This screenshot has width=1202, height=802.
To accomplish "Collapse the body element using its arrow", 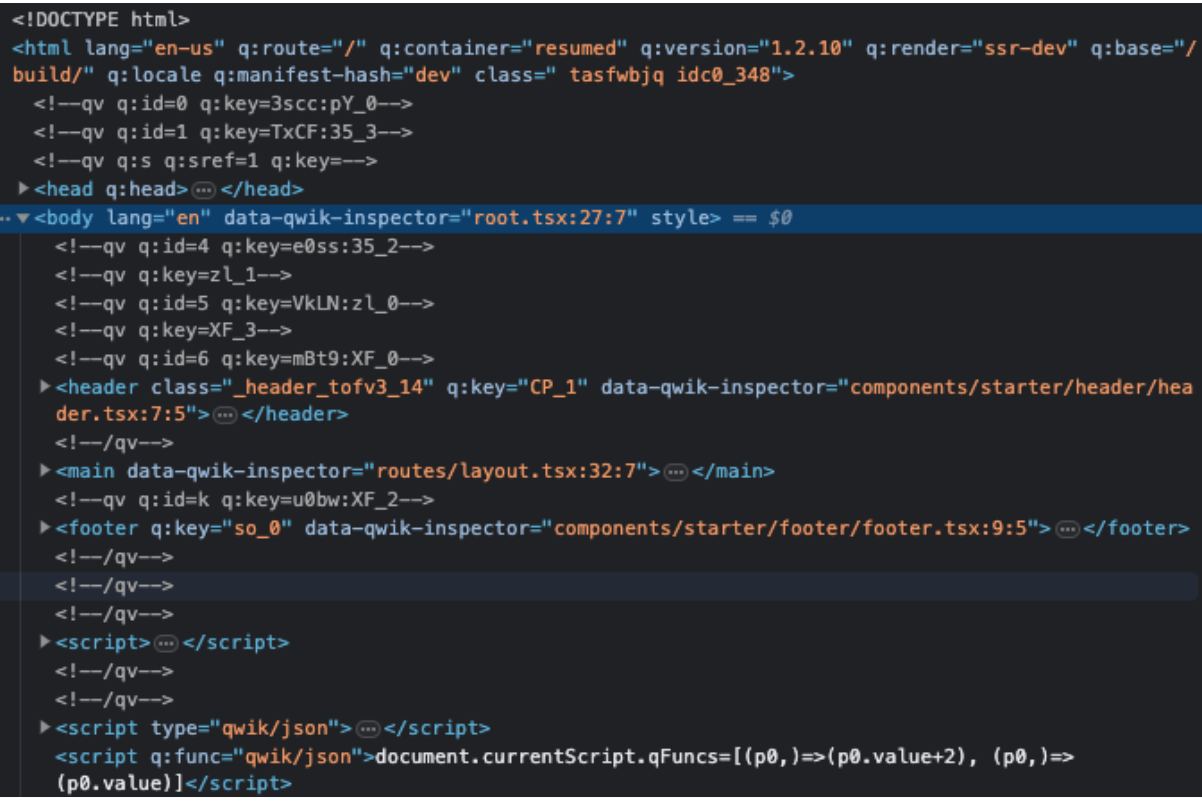I will [23, 218].
